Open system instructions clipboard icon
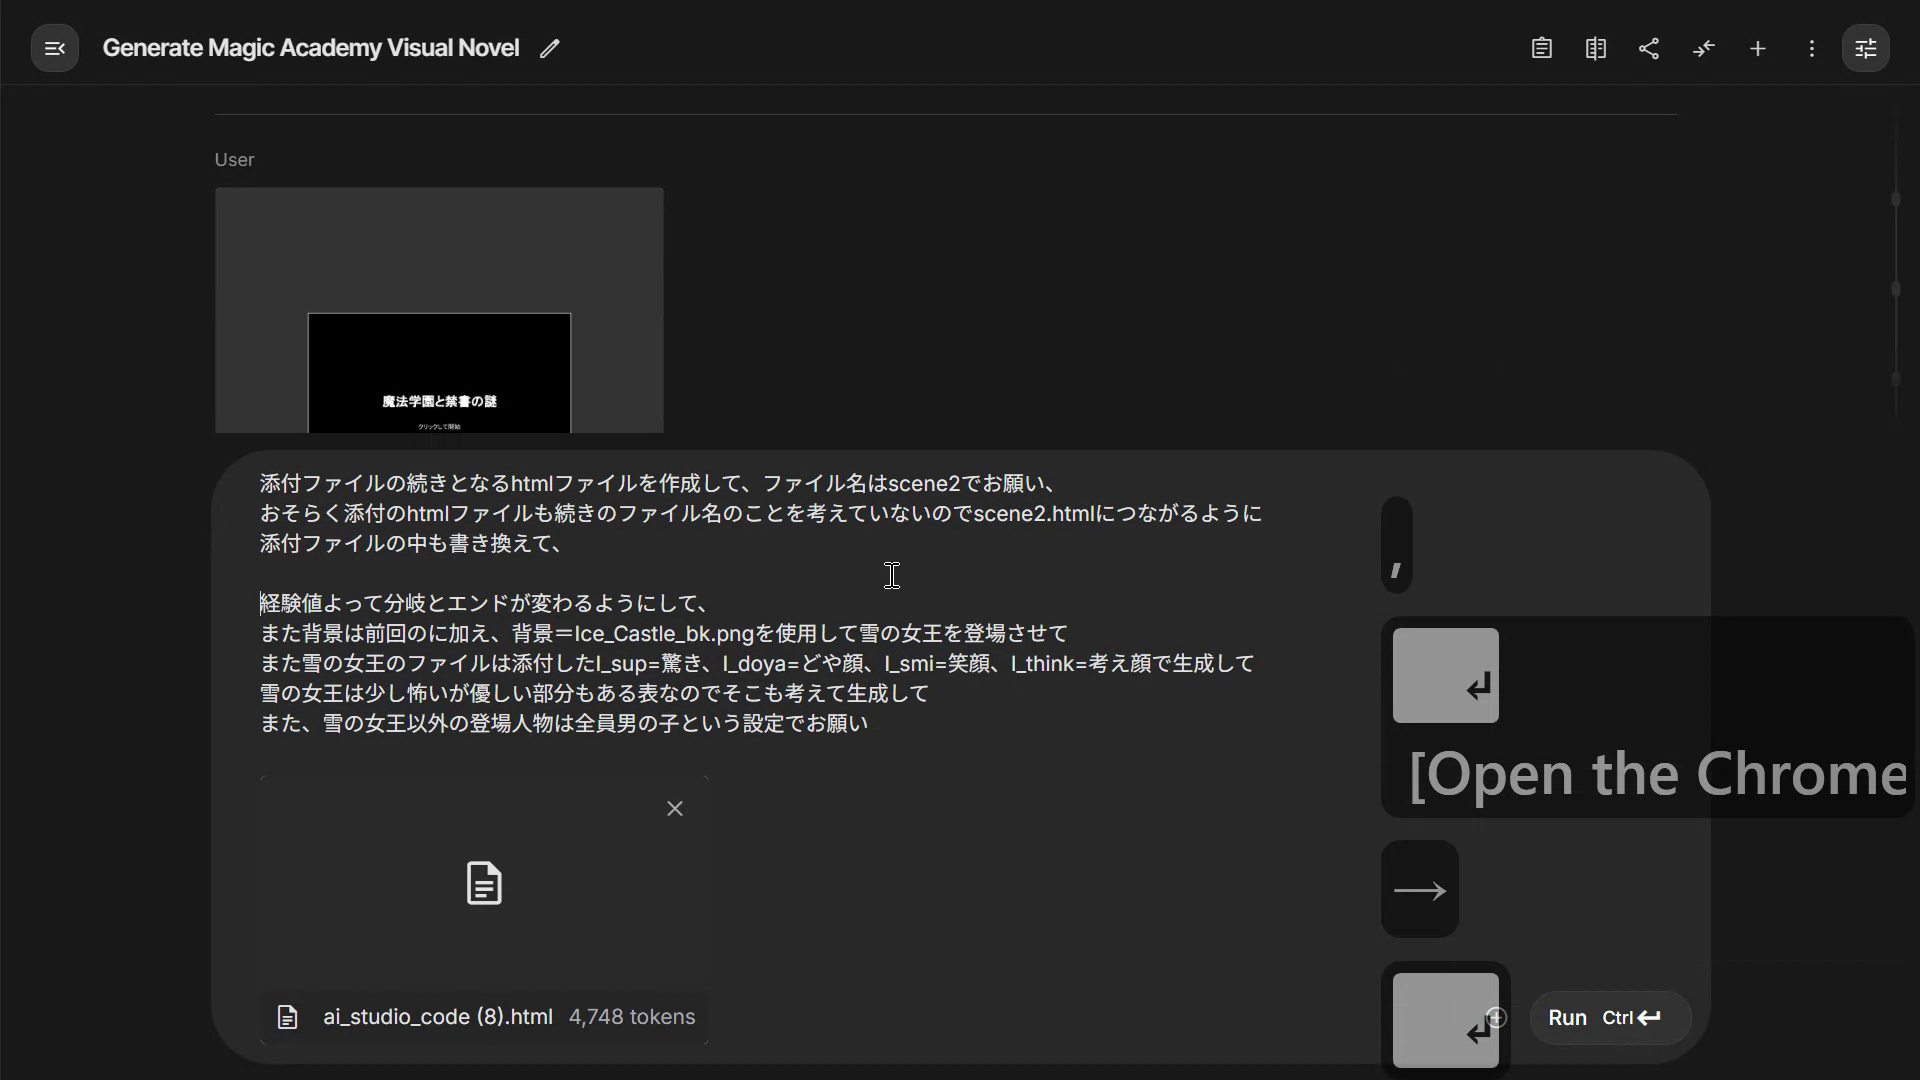Viewport: 1920px width, 1080px height. point(1541,48)
